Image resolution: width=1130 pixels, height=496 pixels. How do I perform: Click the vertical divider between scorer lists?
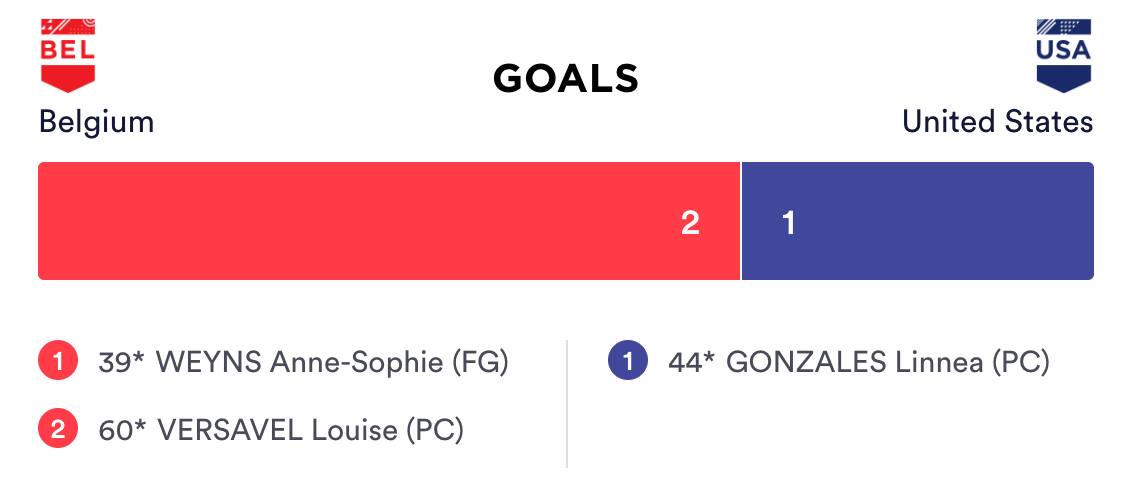pyautogui.click(x=567, y=404)
